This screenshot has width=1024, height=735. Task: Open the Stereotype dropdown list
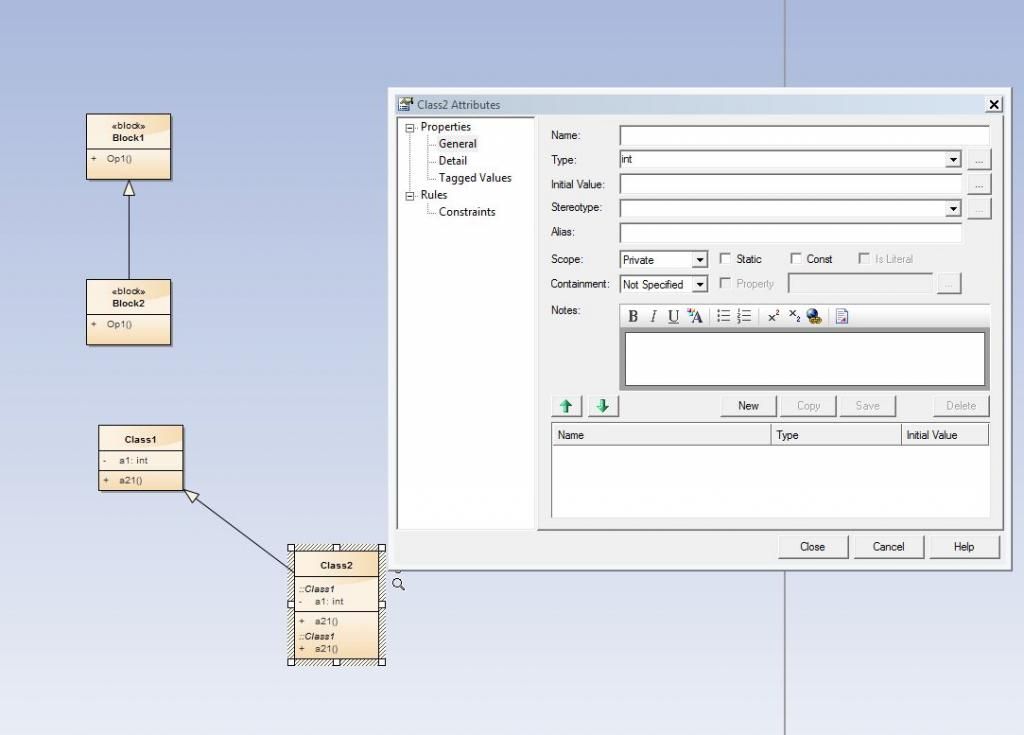[953, 209]
